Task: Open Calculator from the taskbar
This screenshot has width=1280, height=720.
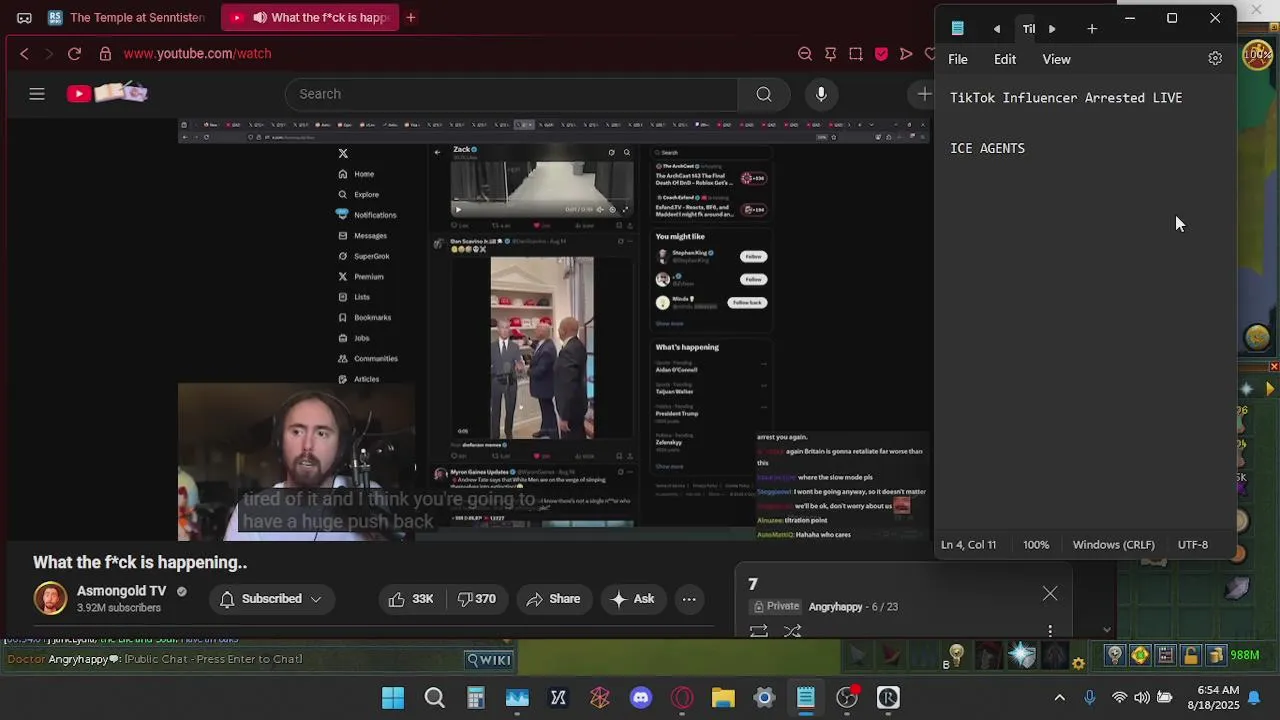Action: [475, 698]
